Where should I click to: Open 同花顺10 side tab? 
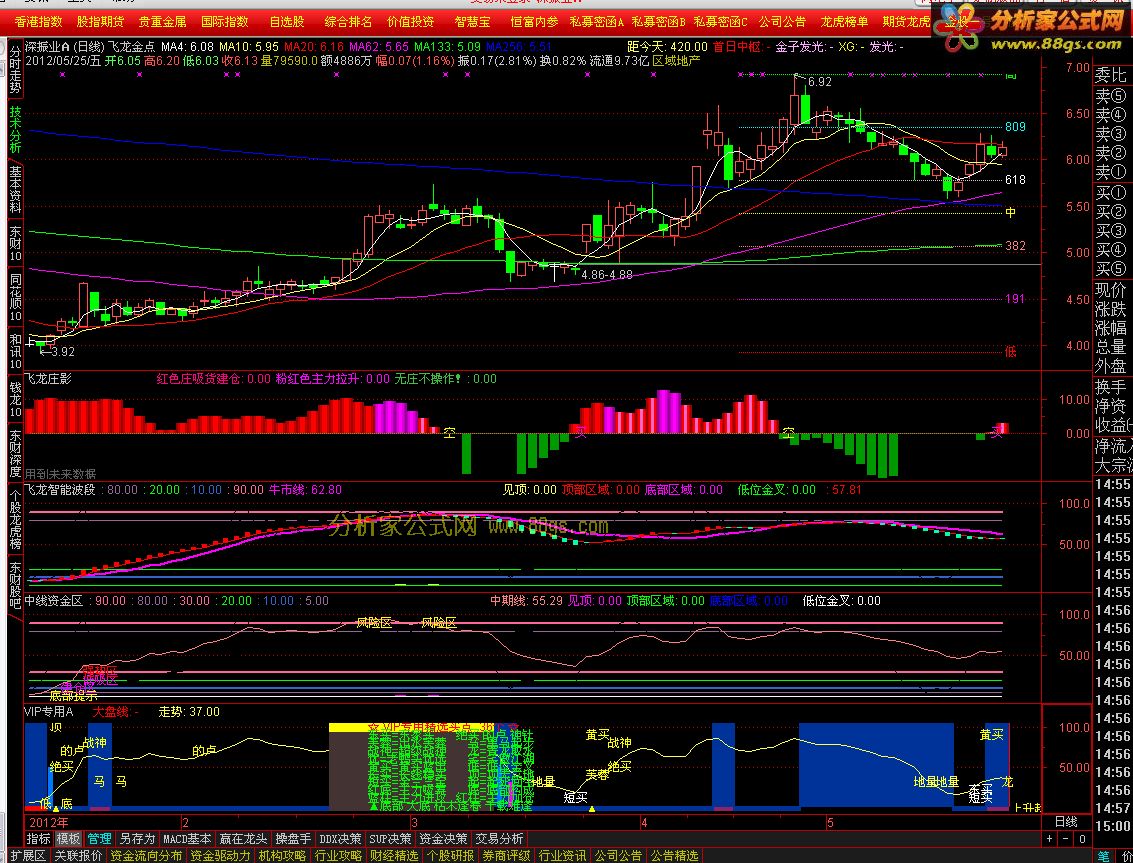click(x=15, y=298)
